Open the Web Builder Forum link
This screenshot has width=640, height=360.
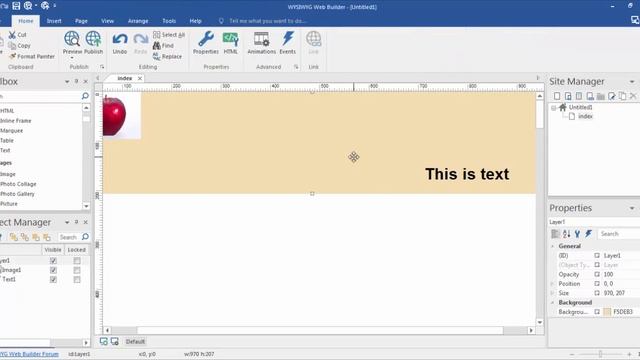point(29,354)
